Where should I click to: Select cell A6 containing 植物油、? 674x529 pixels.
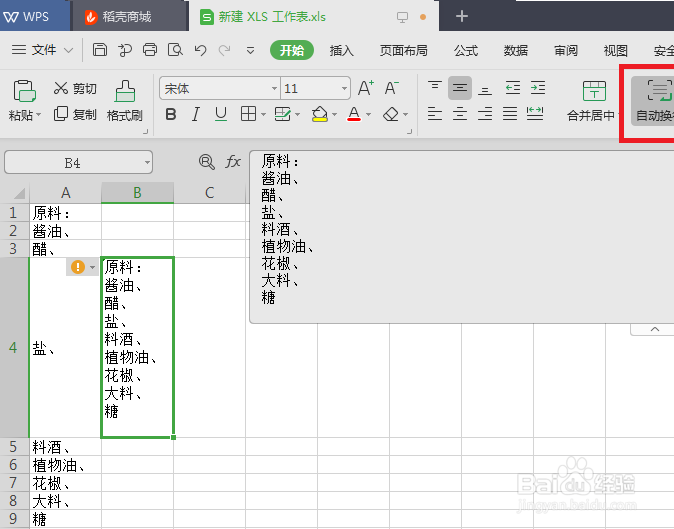point(65,465)
